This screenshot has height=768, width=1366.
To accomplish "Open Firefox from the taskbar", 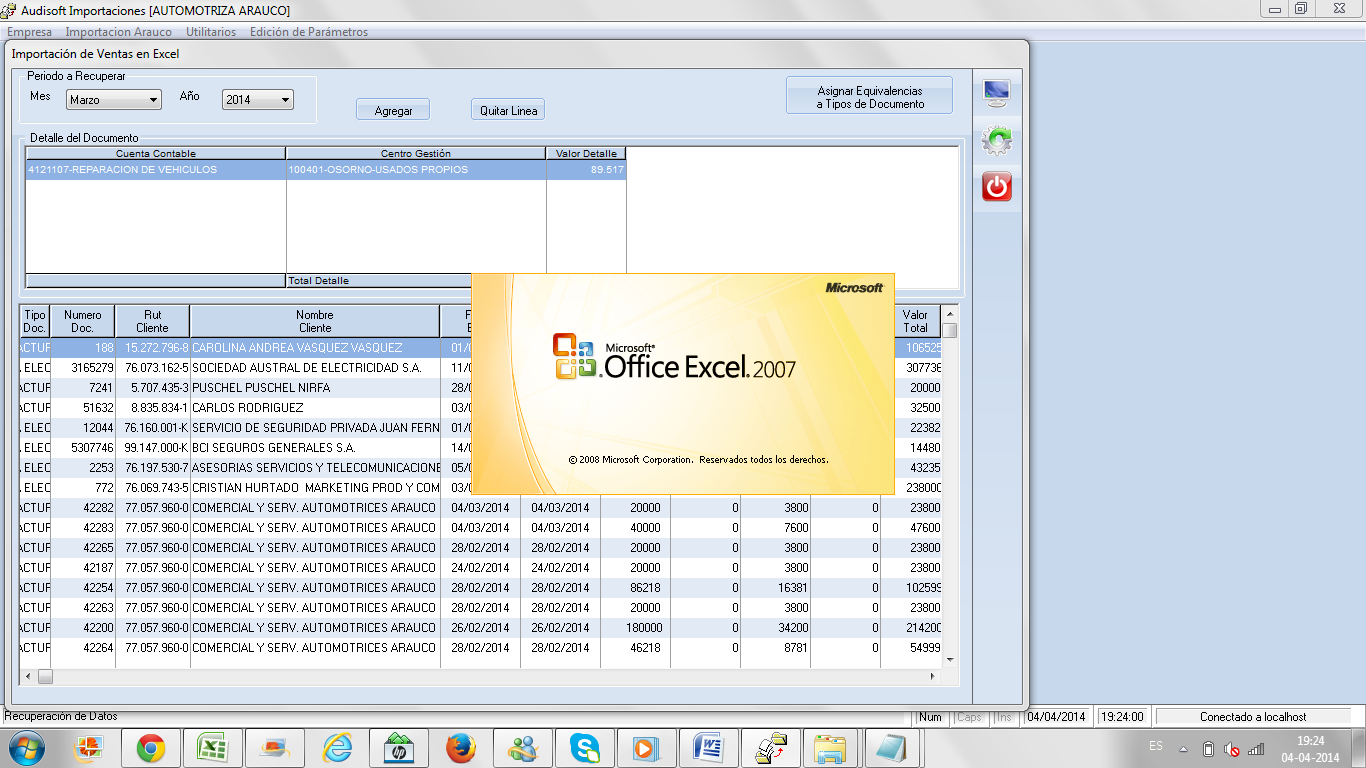I will coord(461,747).
